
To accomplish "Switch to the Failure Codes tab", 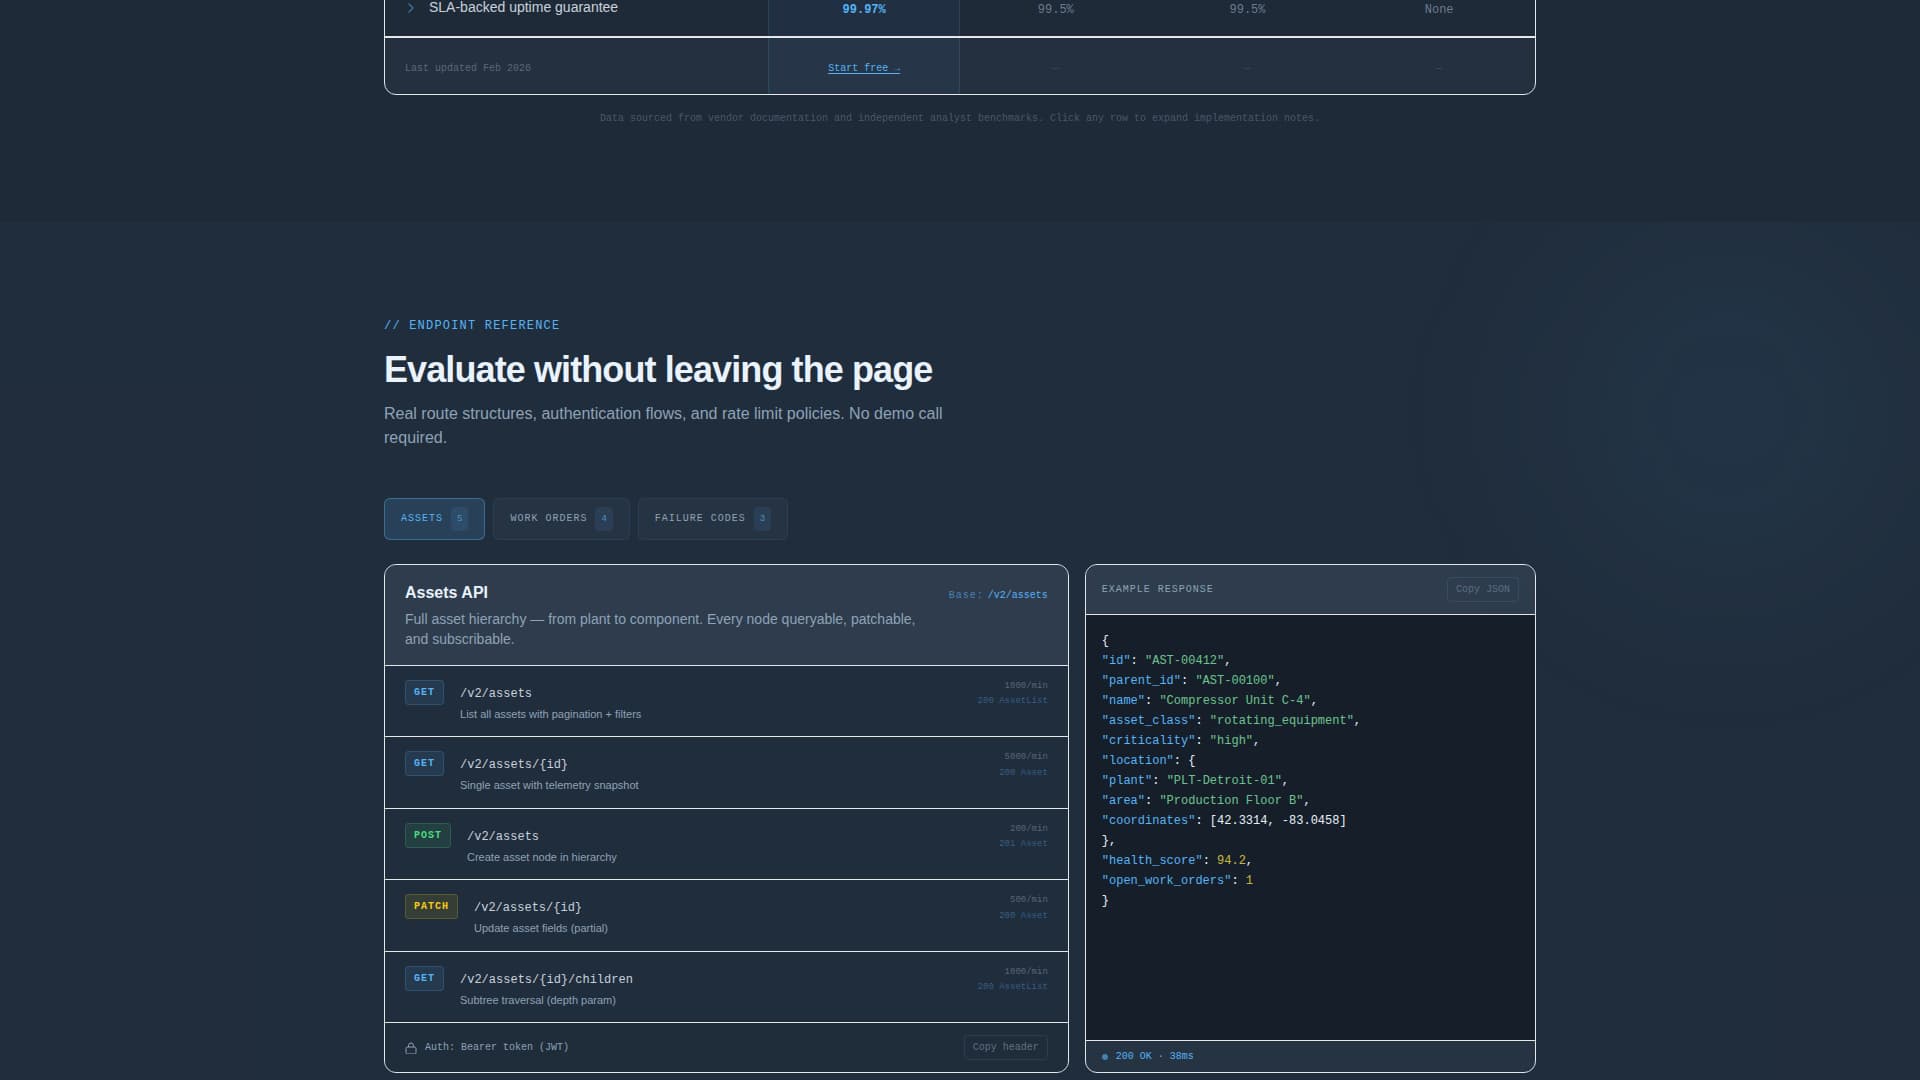I will pos(712,518).
